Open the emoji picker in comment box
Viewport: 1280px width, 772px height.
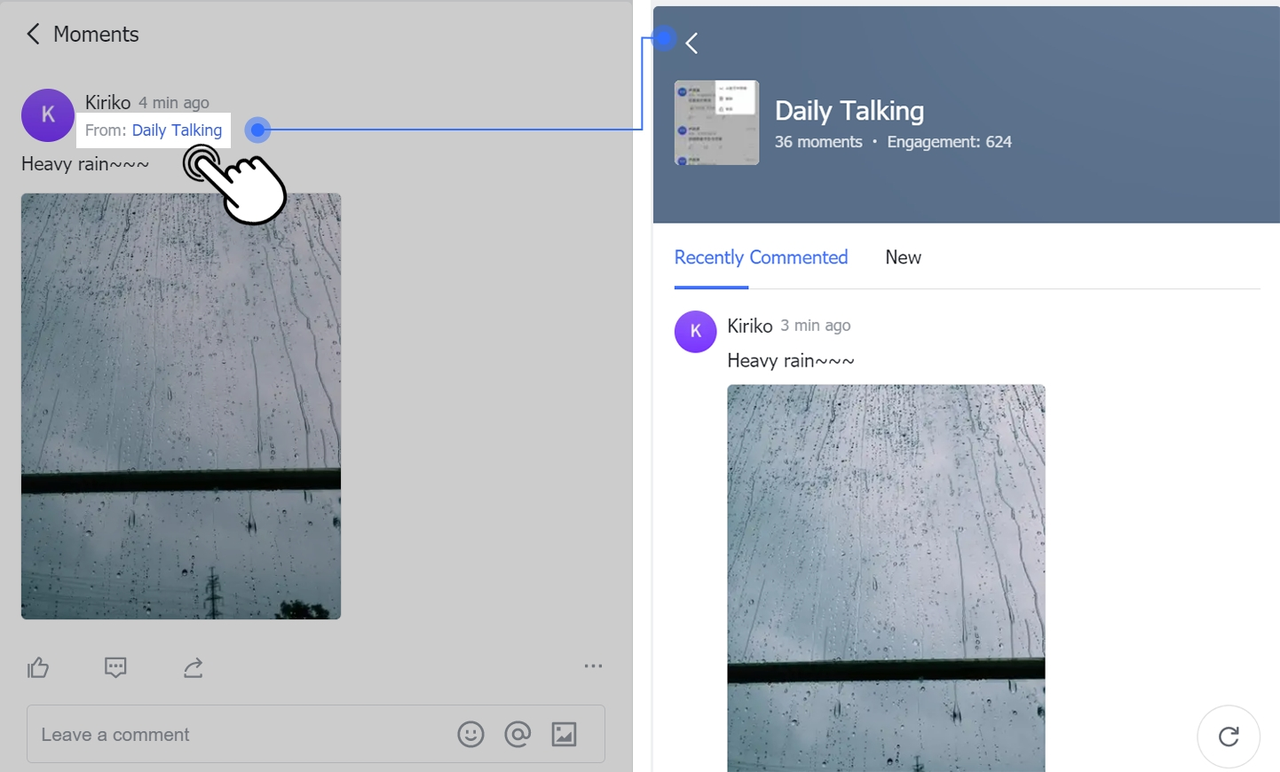470,735
